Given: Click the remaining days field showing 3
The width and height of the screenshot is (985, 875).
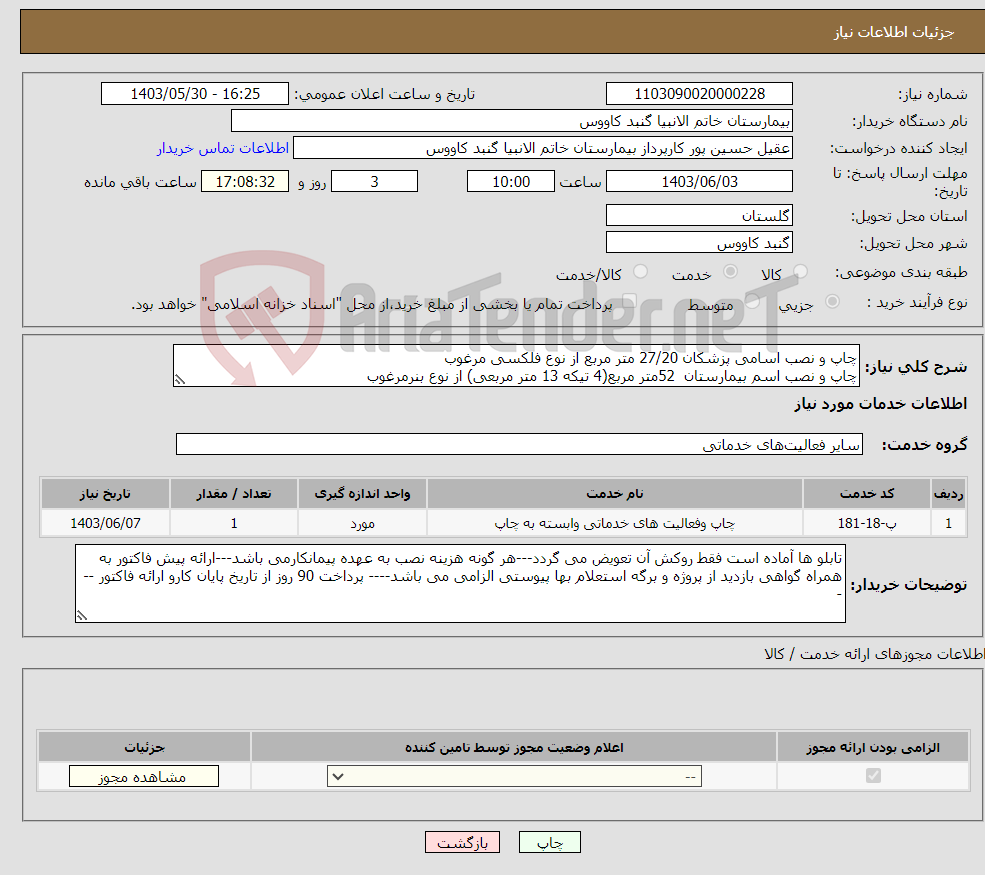Looking at the screenshot, I should tap(374, 182).
